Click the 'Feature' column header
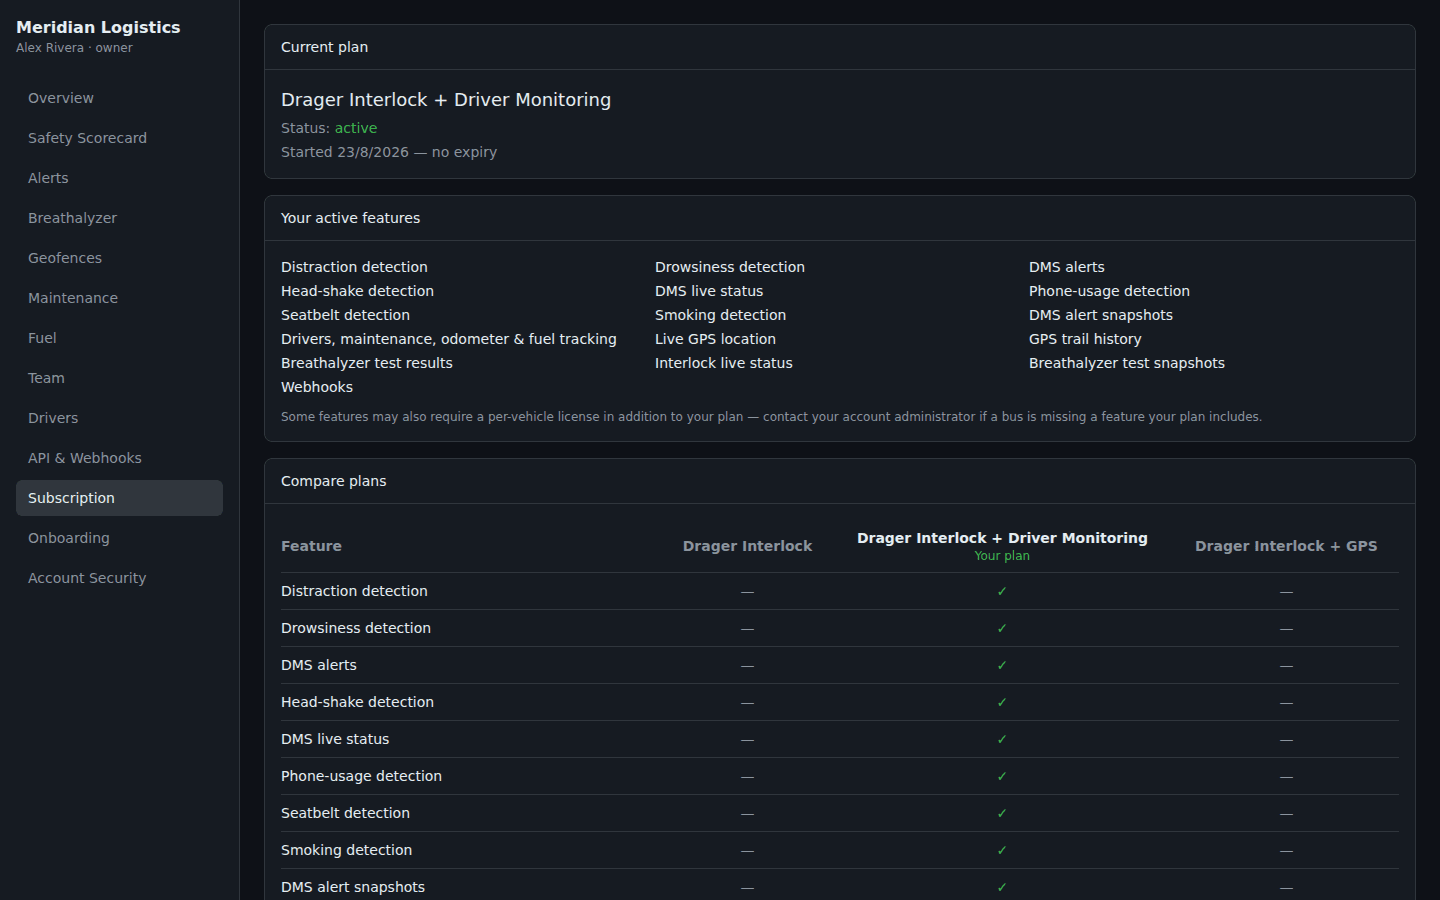 [311, 546]
